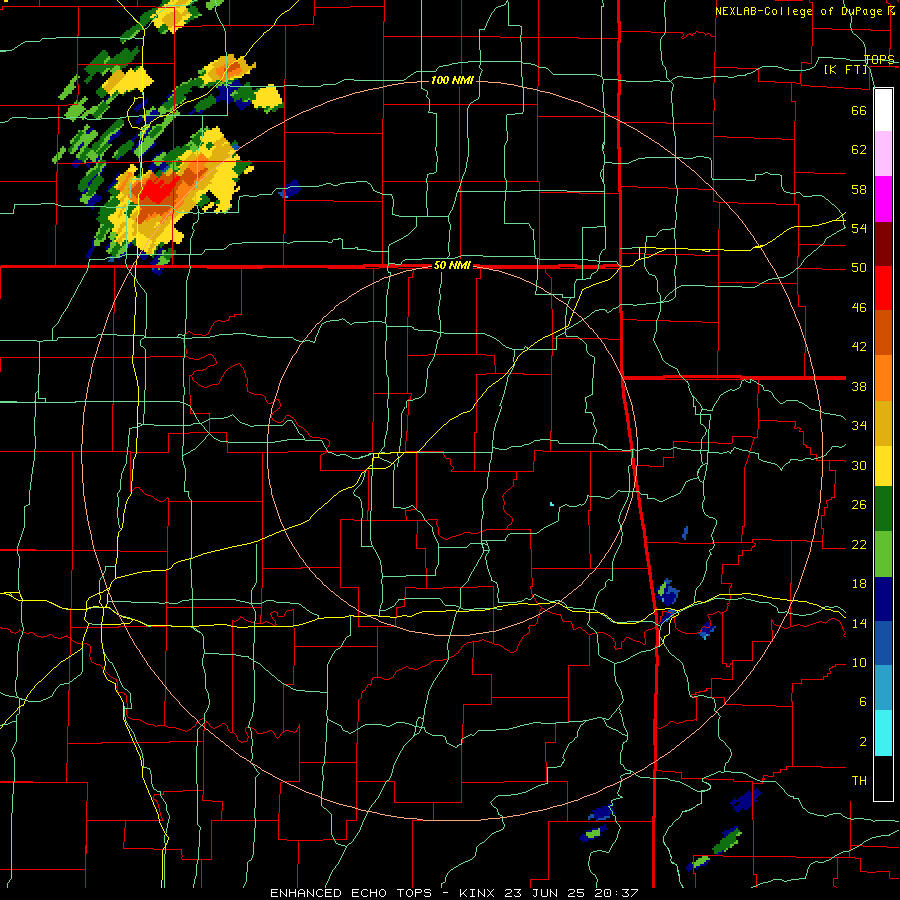Pick the light pink legend swatch
Screen dimensions: 900x900
pos(883,153)
